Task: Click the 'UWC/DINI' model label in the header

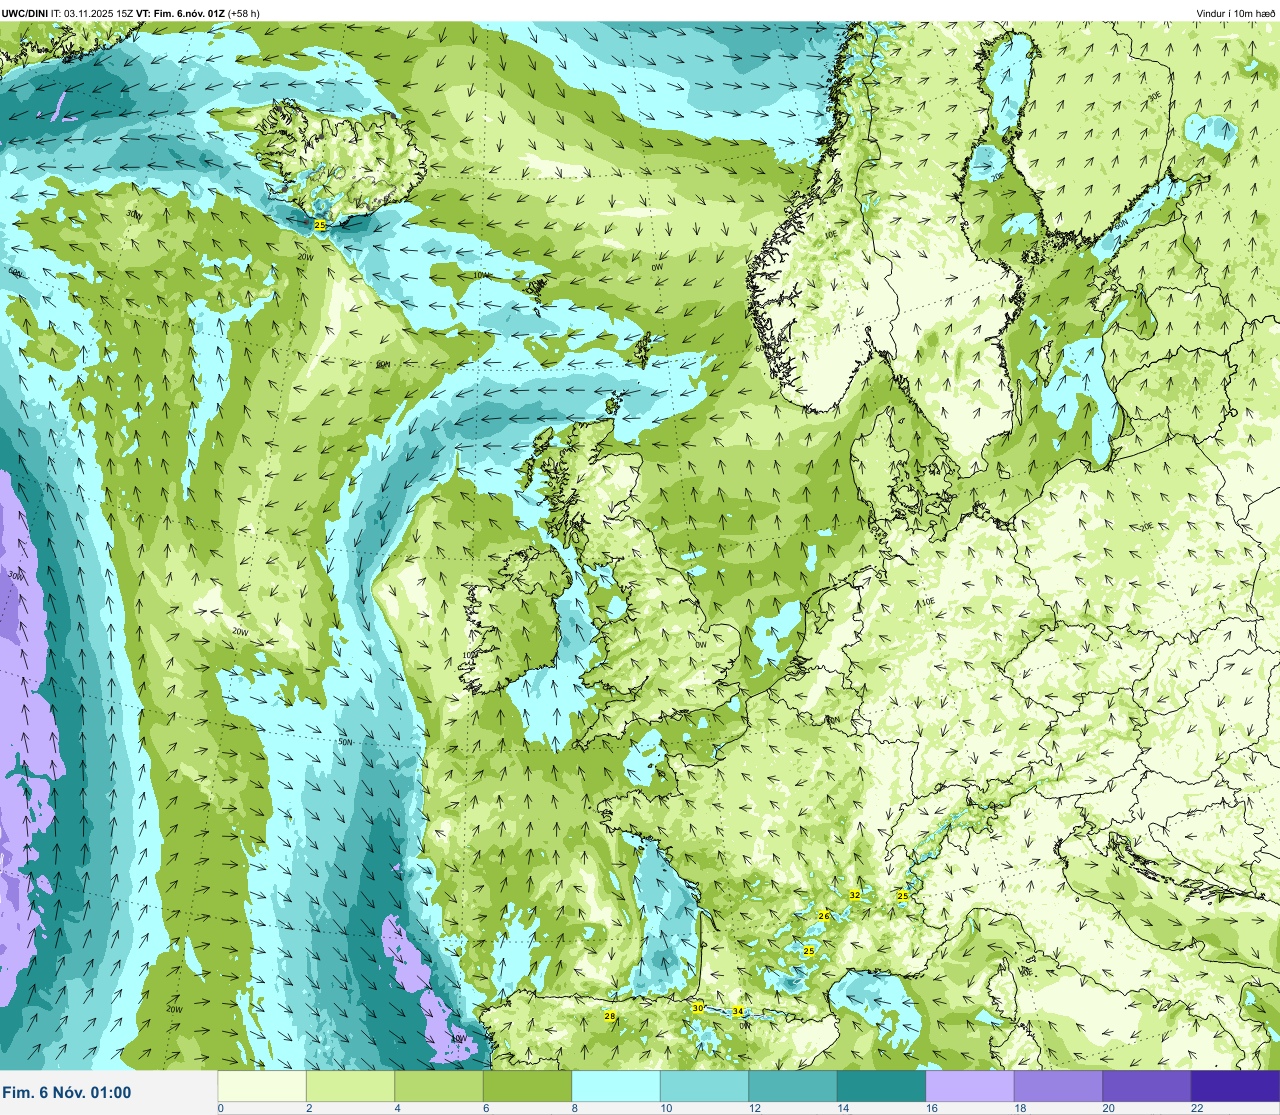Action: pos(25,13)
